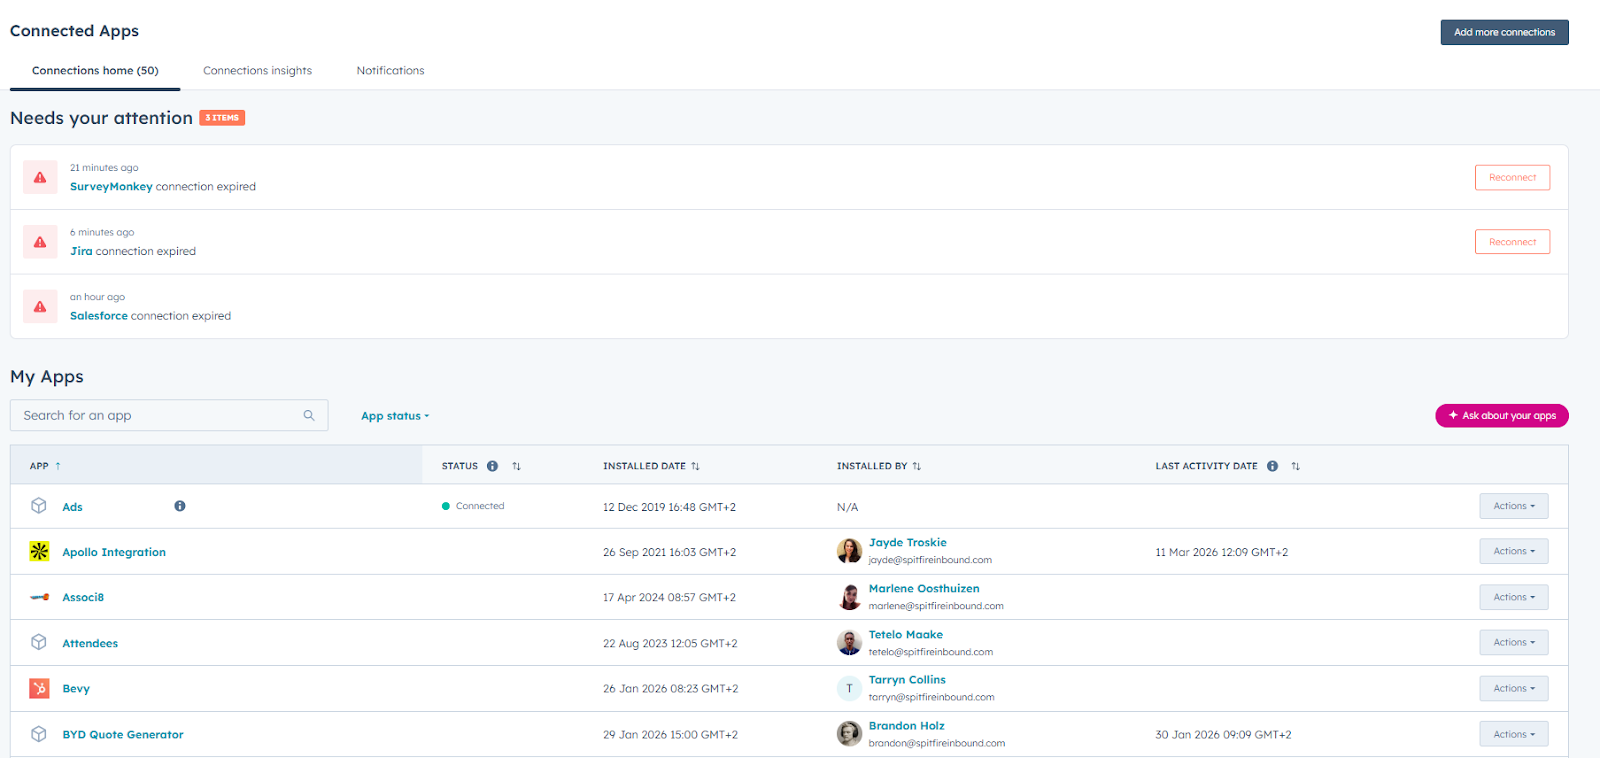Open the Bevy app link
1600x758 pixels.
pyautogui.click(x=76, y=689)
